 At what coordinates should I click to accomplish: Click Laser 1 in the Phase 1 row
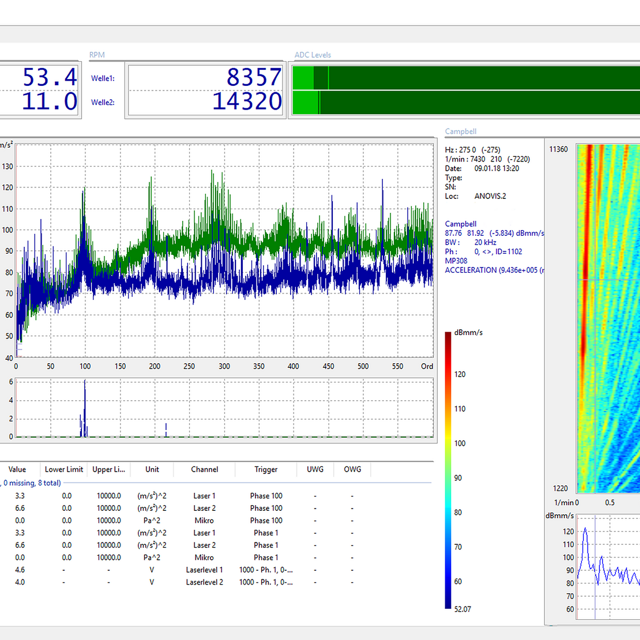204,533
